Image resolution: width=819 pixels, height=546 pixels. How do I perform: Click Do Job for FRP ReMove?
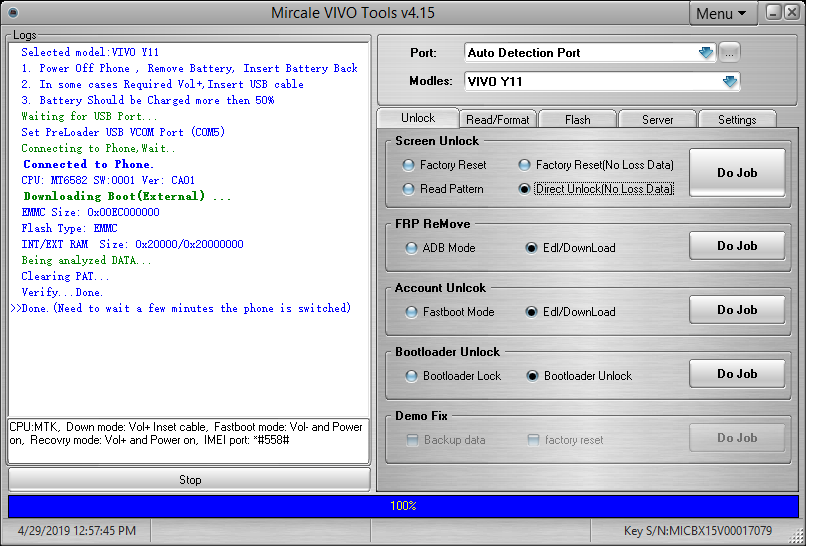(x=737, y=246)
